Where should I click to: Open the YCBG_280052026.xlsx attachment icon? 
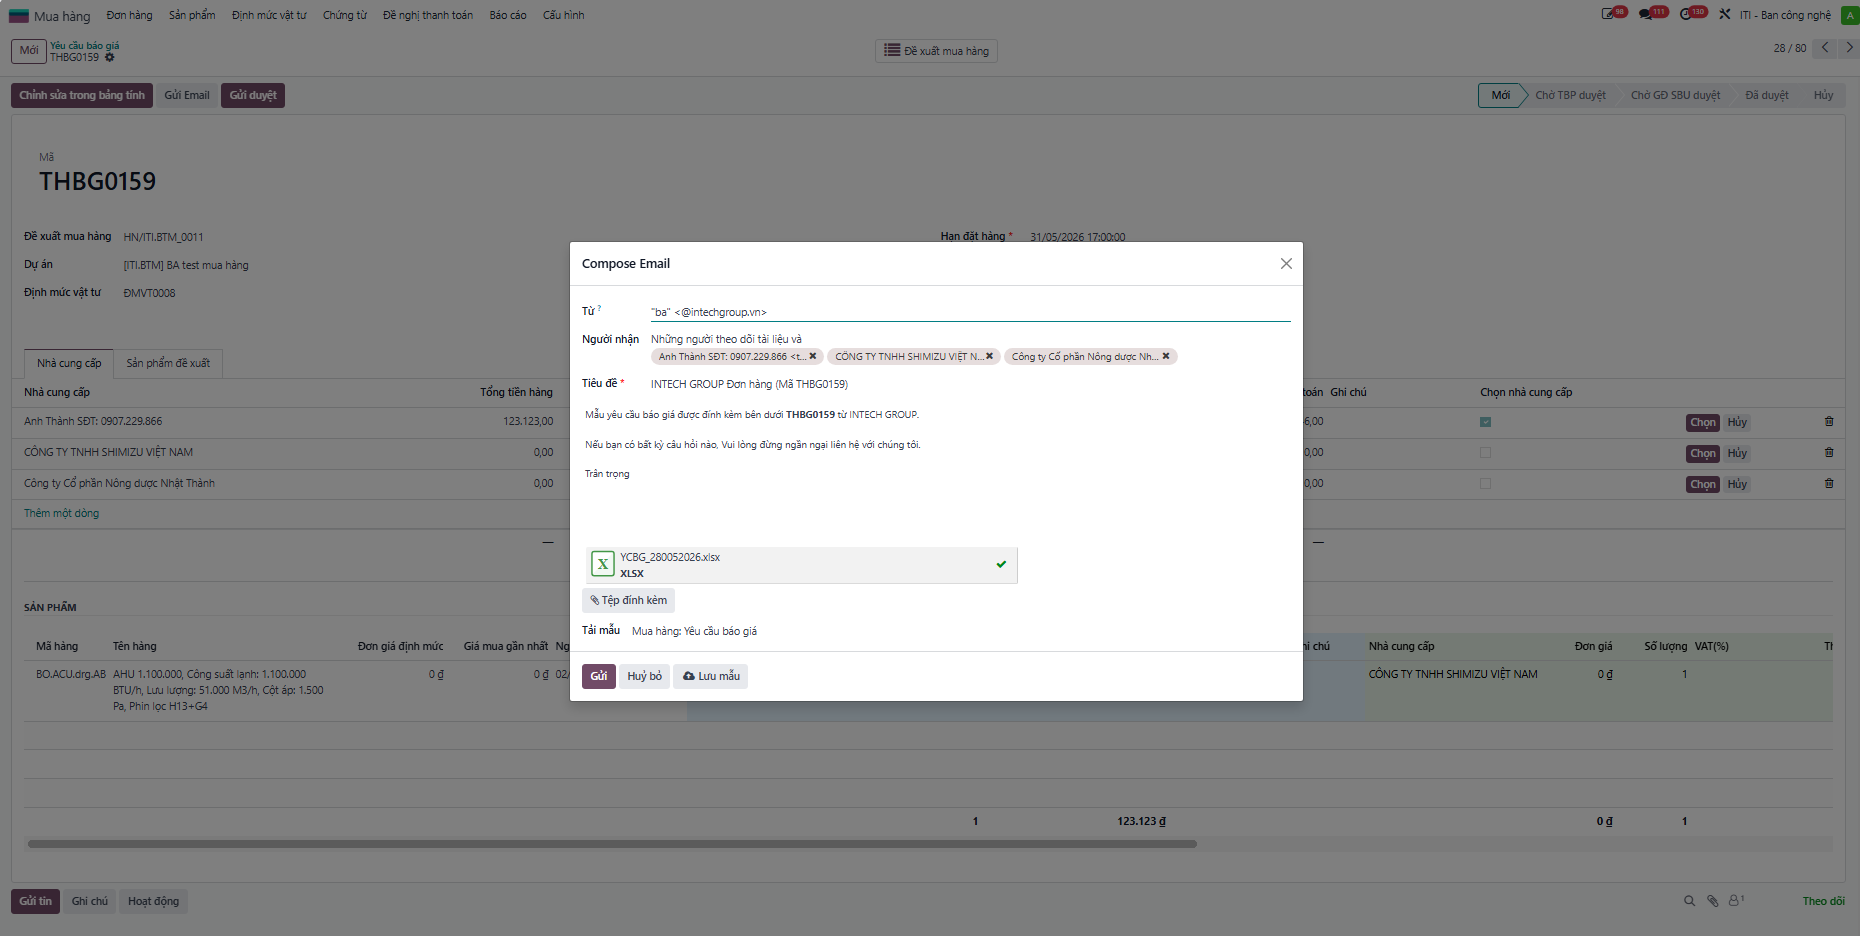coord(603,564)
